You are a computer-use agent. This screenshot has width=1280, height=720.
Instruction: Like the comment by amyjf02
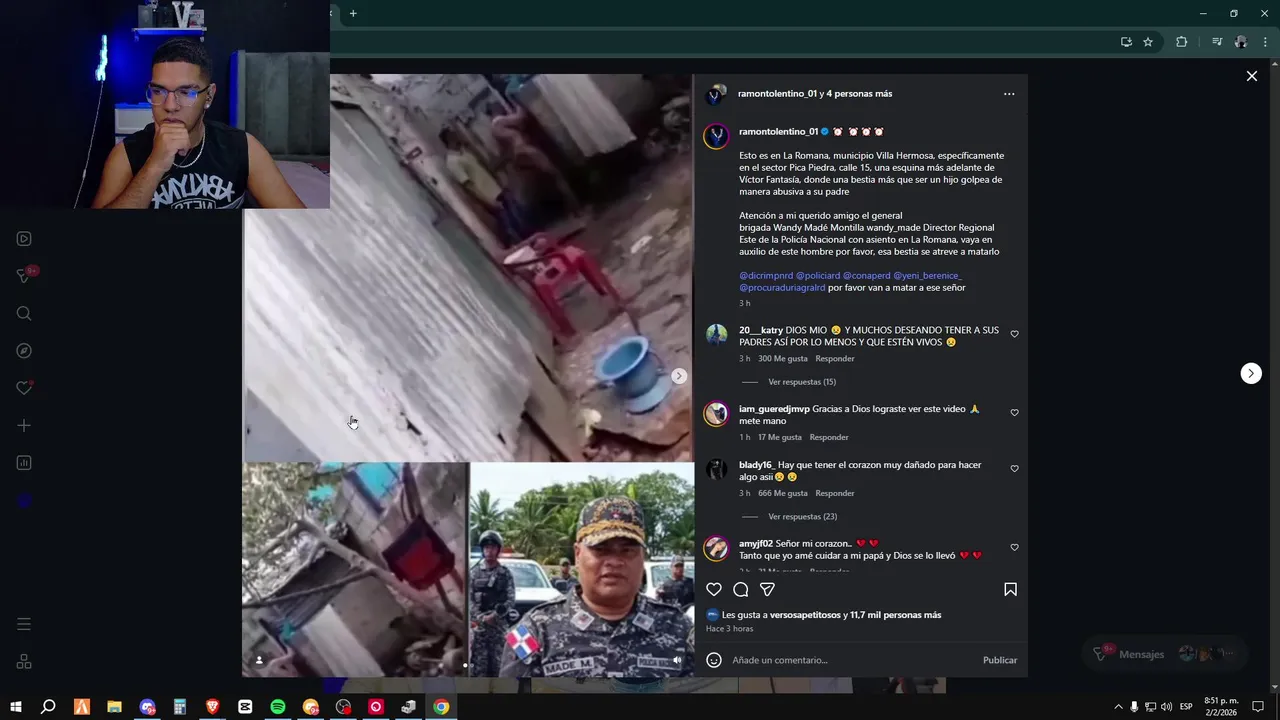[1014, 548]
